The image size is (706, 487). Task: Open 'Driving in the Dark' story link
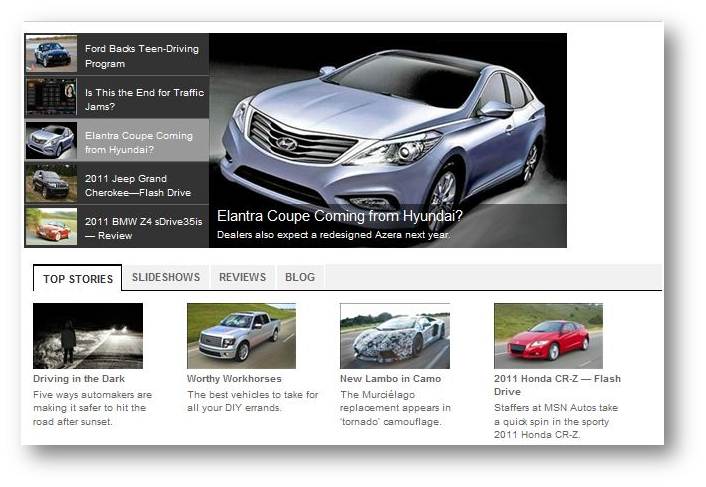(x=79, y=379)
